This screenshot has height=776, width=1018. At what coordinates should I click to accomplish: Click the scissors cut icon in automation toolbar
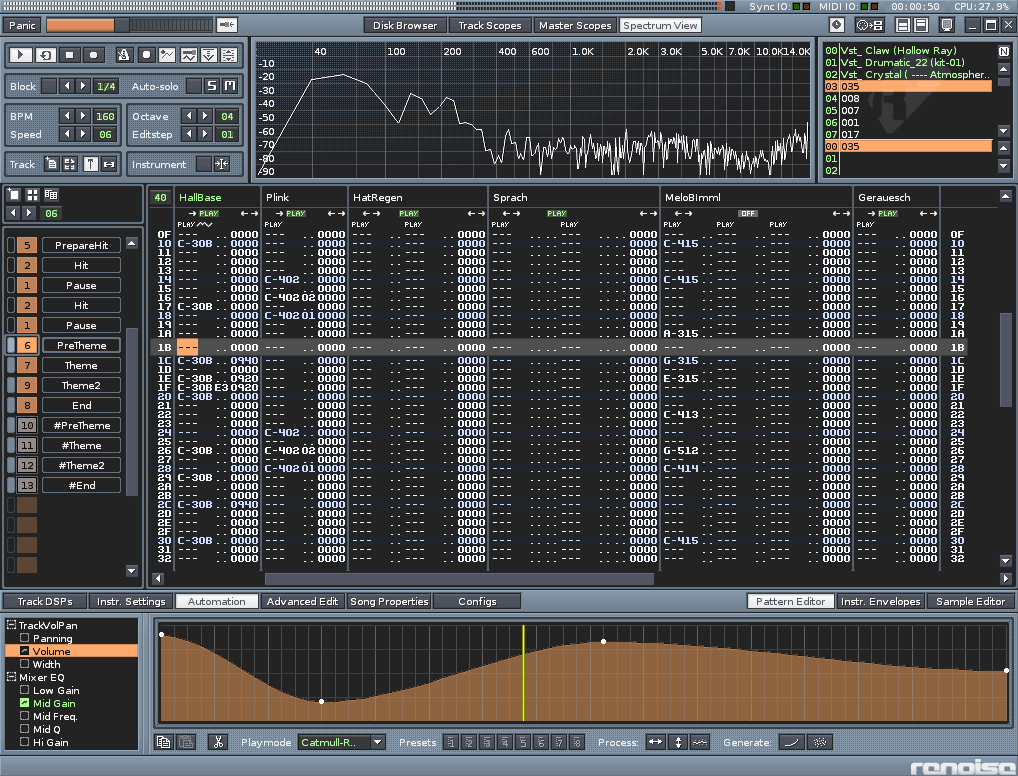tap(217, 742)
